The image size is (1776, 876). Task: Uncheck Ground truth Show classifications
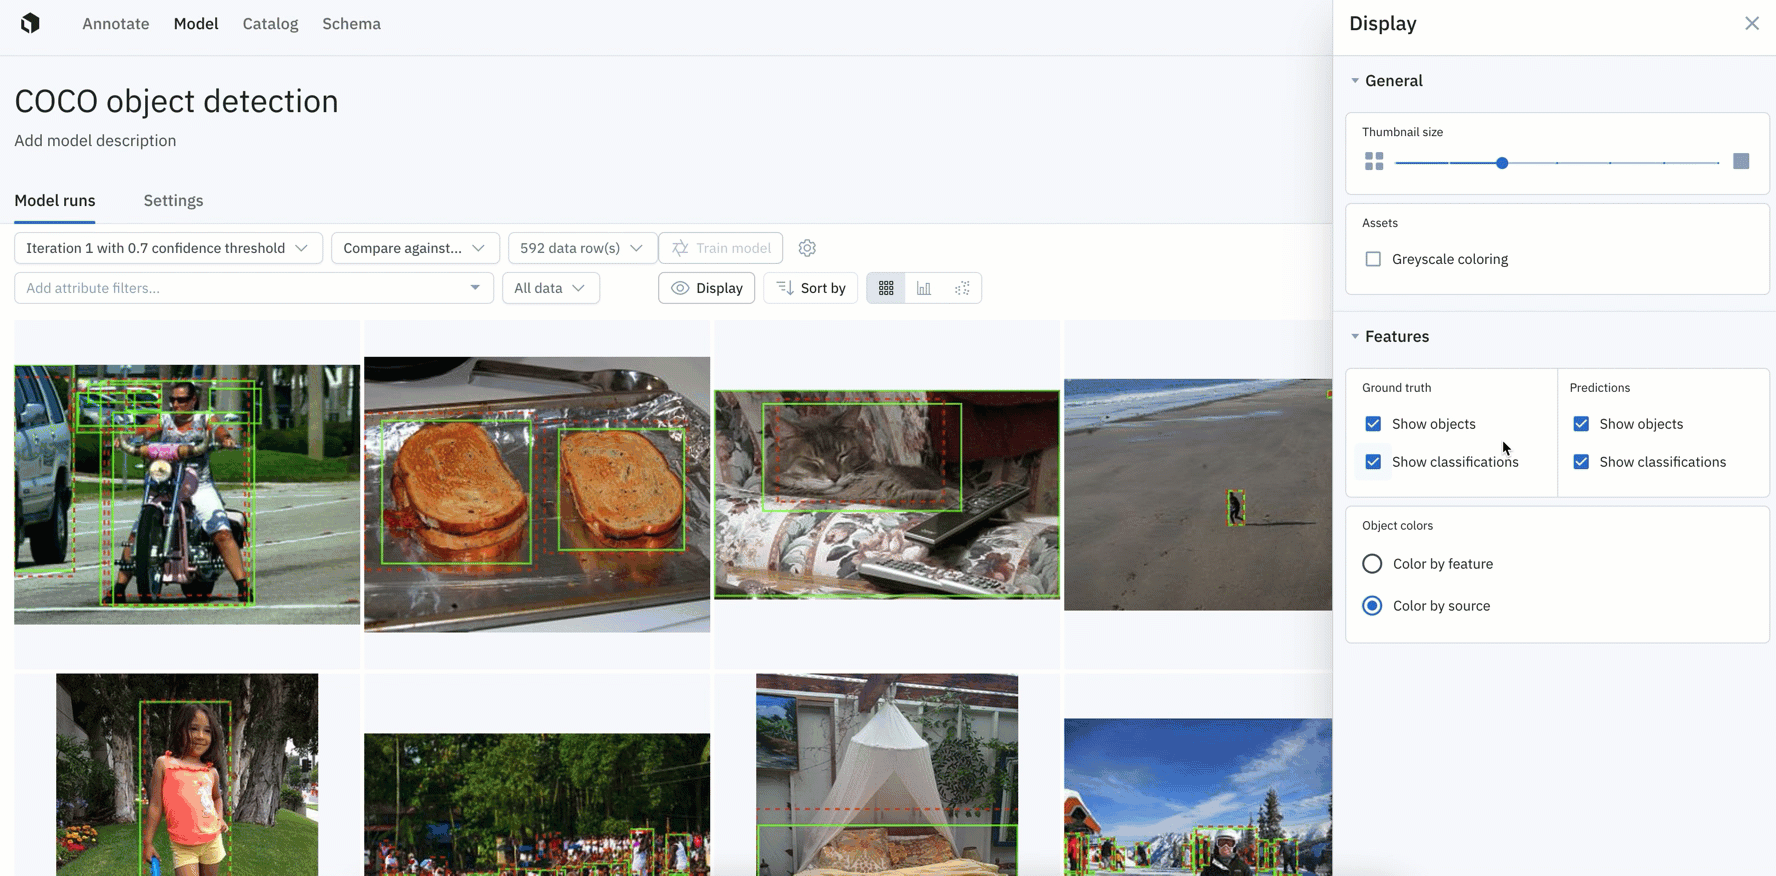[x=1373, y=462]
